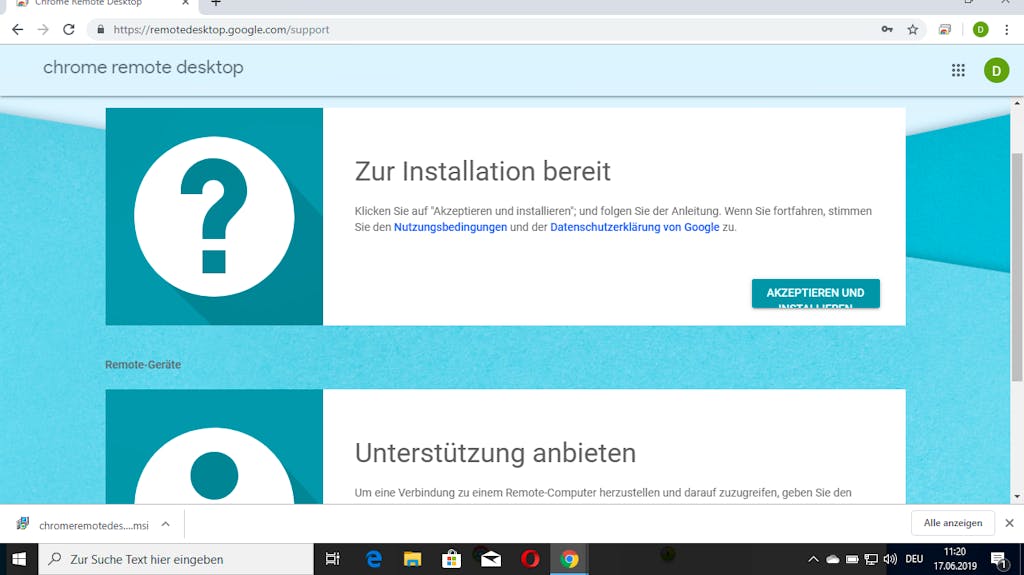
Task: Click the chrome remote desktop title
Action: point(143,67)
